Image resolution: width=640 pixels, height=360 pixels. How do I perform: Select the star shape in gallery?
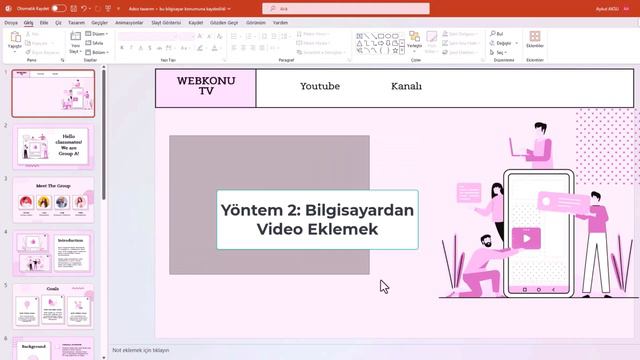point(395,51)
